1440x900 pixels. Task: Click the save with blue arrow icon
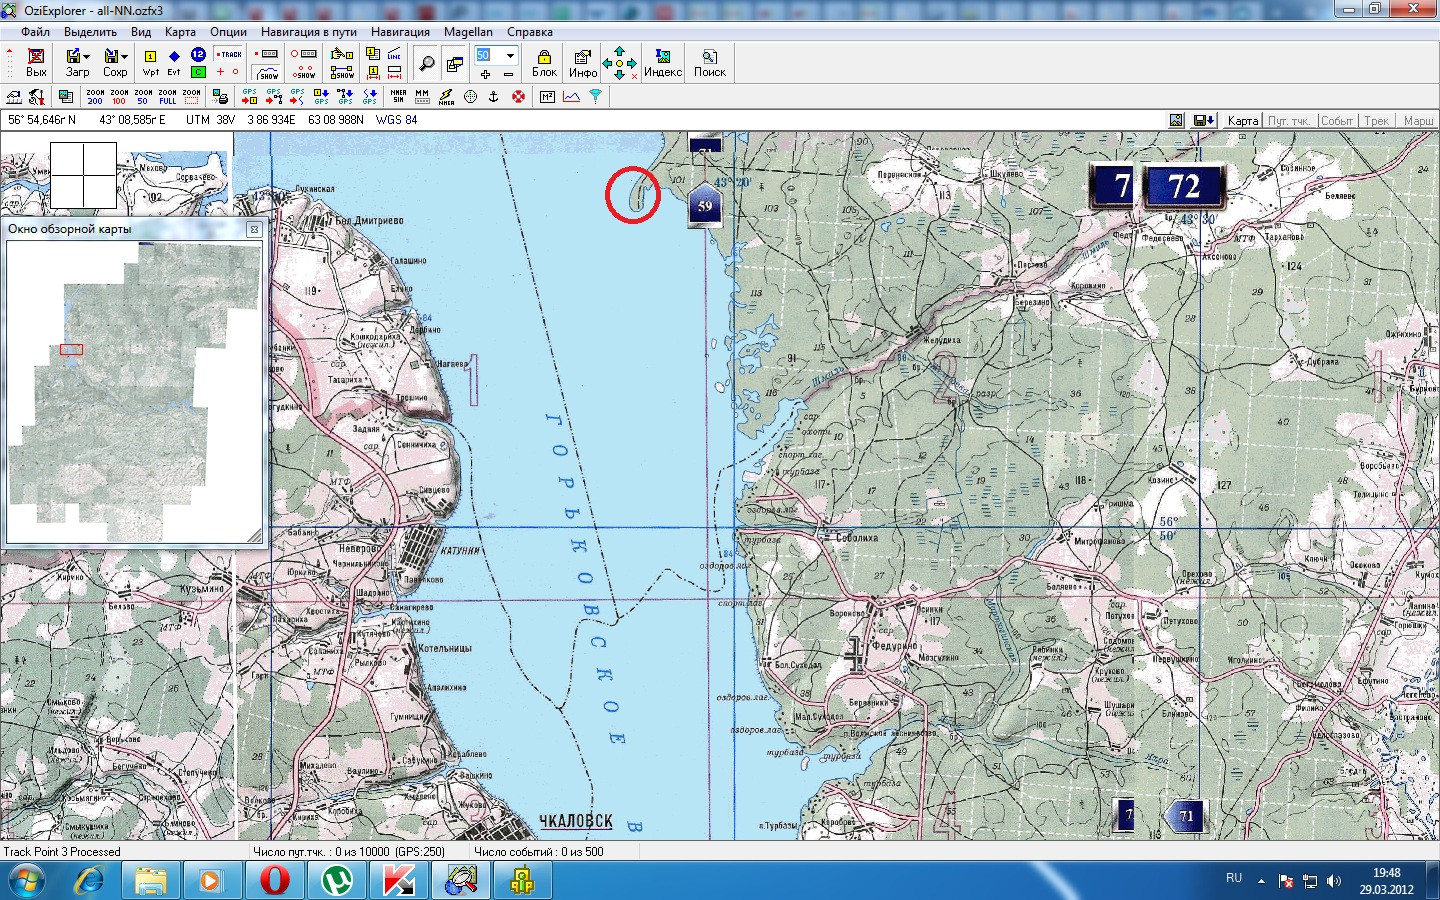pos(1203,120)
